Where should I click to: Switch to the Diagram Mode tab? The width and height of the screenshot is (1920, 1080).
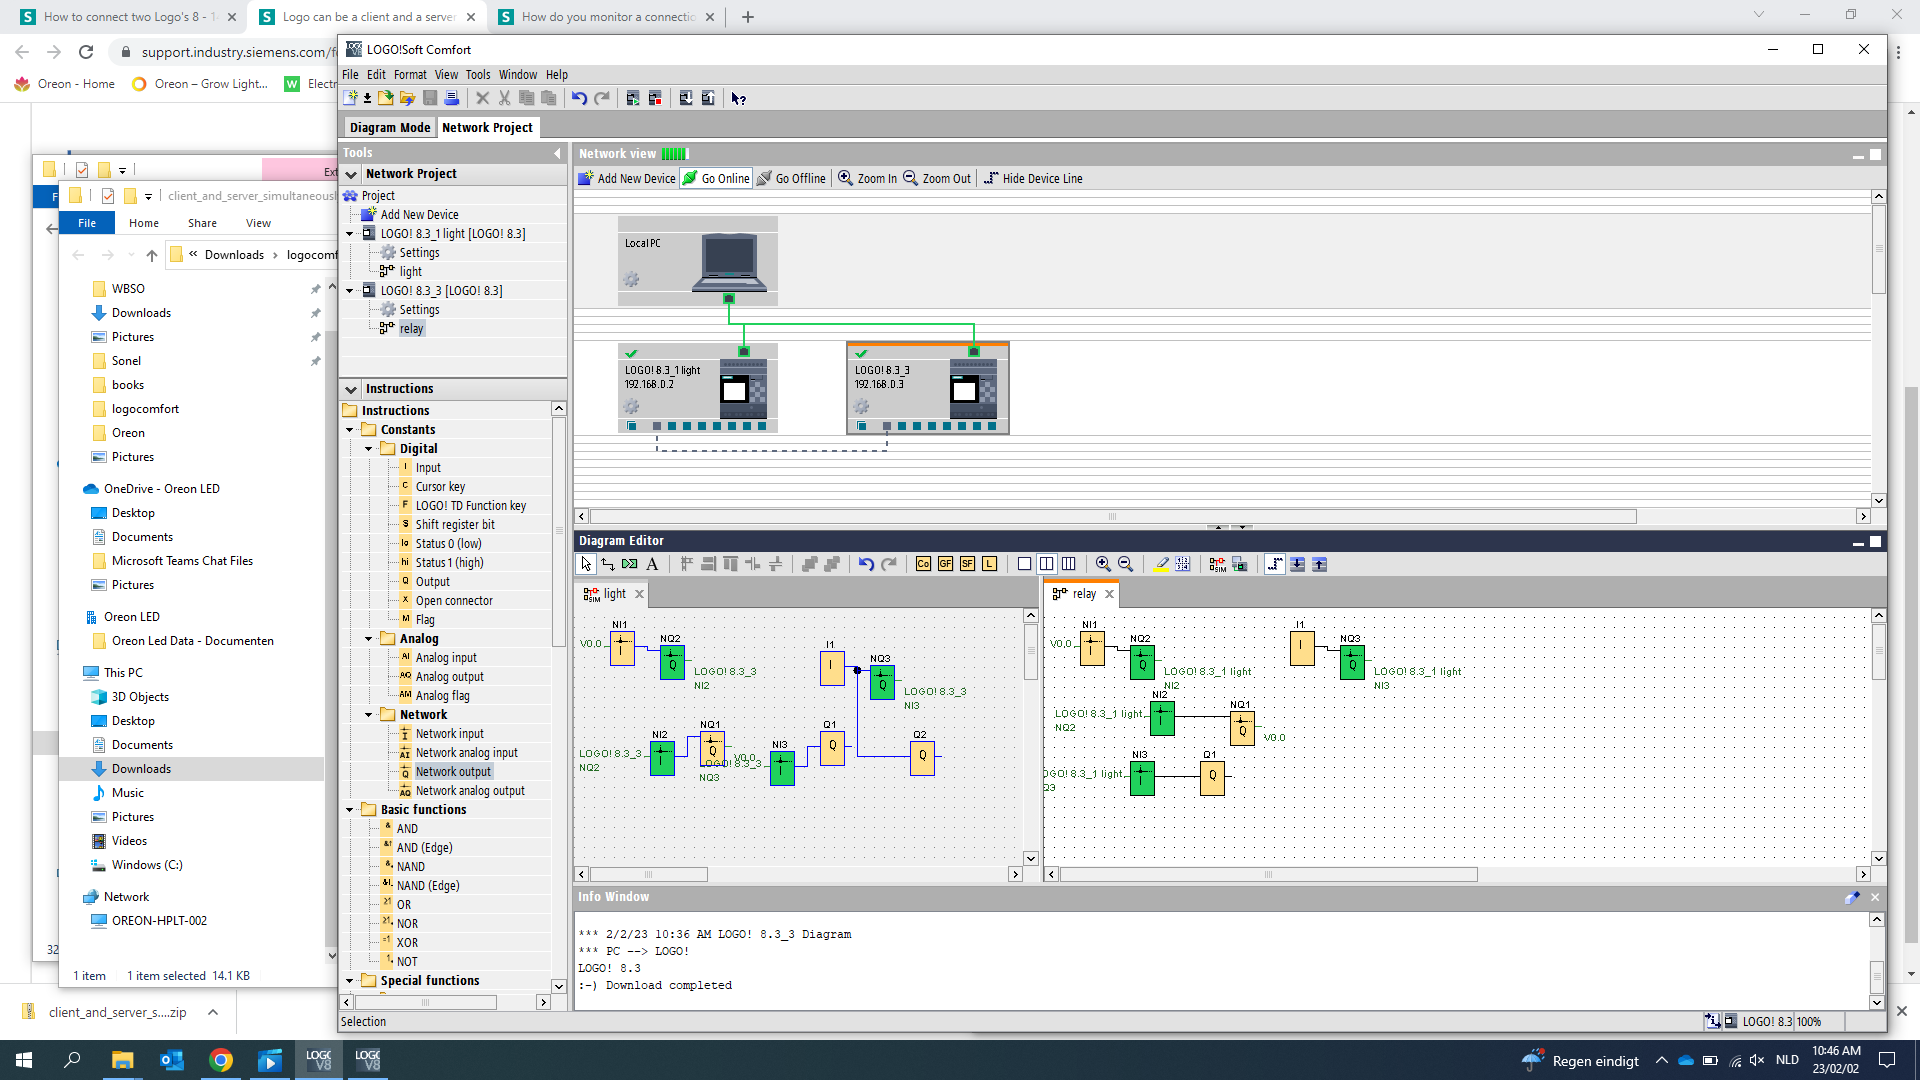coord(389,128)
